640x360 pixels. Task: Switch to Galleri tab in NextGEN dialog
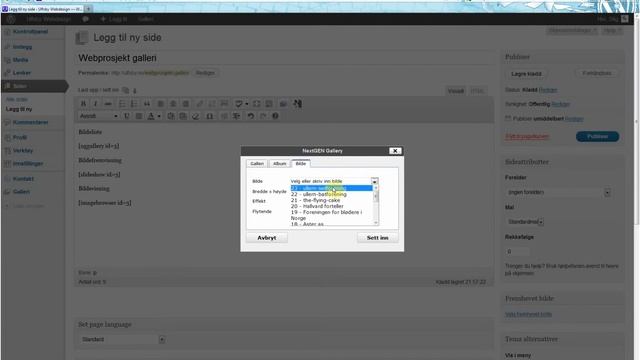(257, 164)
